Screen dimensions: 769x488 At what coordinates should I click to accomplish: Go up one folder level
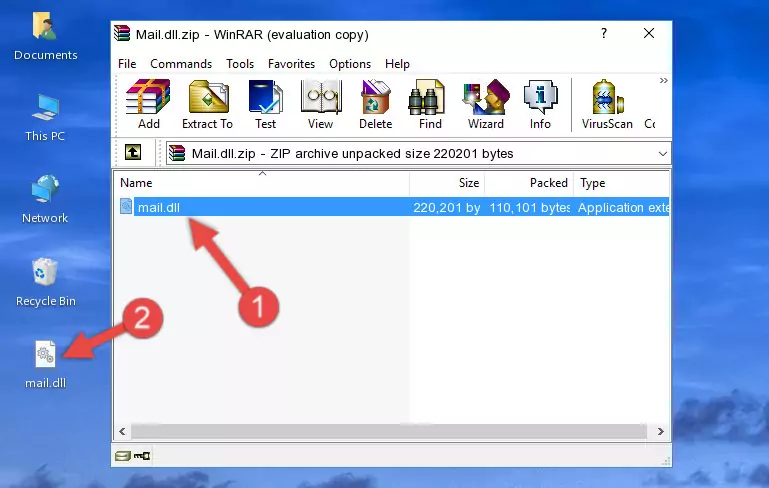coord(133,153)
